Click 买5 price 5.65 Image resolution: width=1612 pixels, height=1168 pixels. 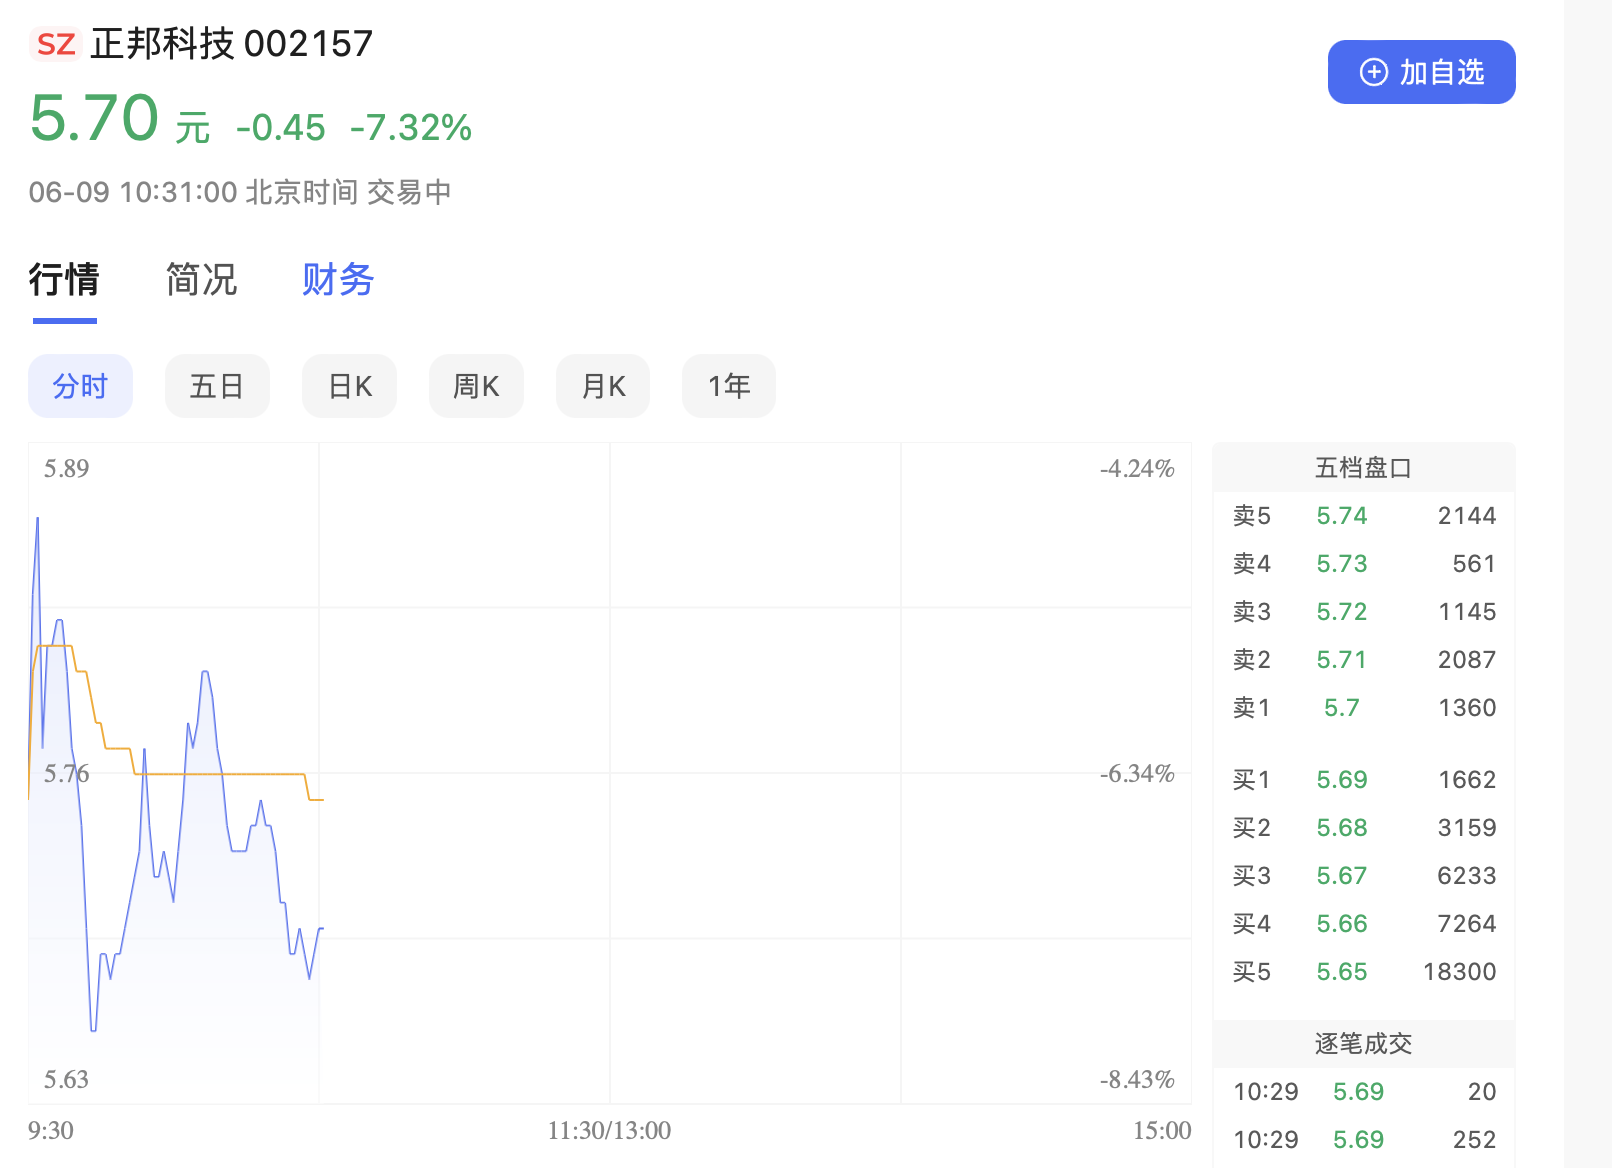click(x=1341, y=972)
